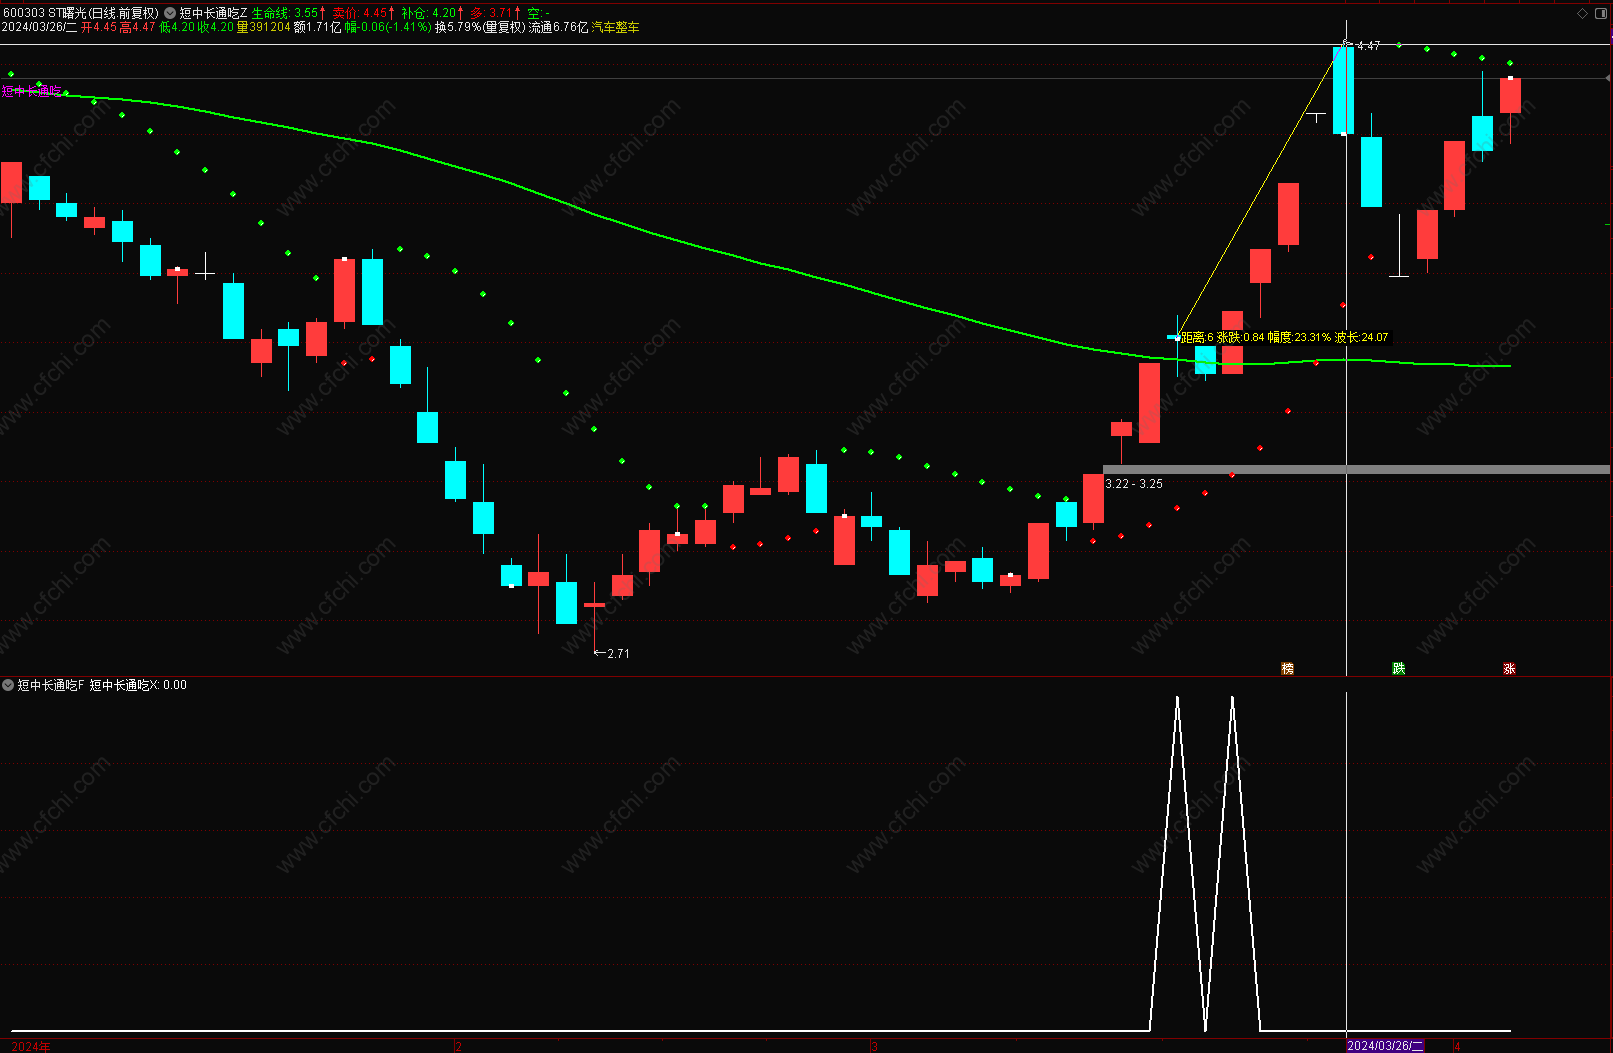The width and height of the screenshot is (1613, 1053).
Task: Click the 短中长通吃Z indicator name
Action: point(213,13)
